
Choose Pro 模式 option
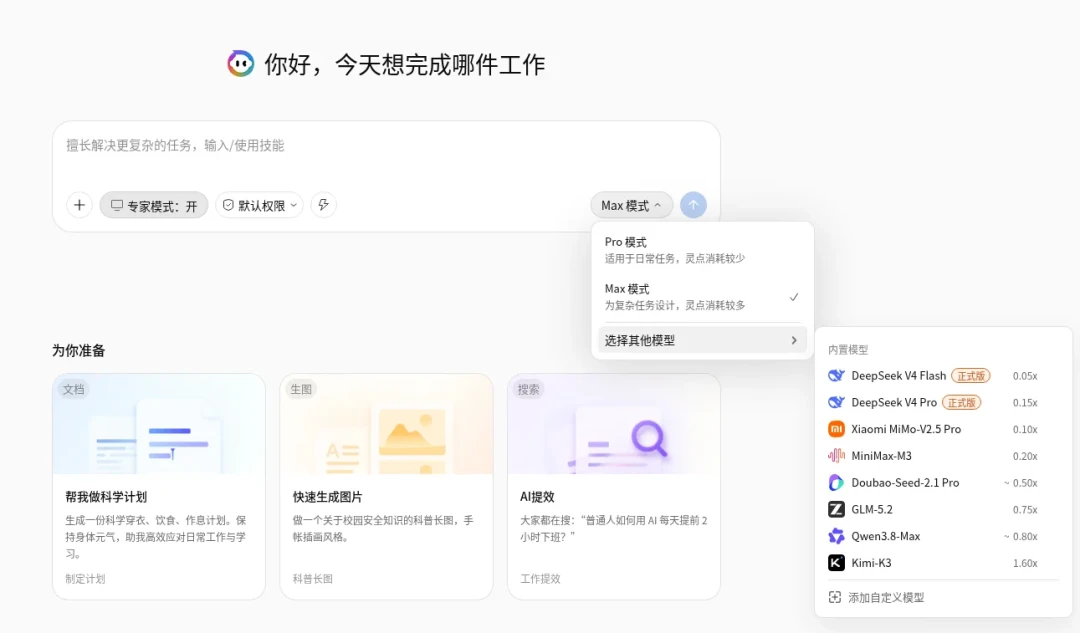pyautogui.click(x=702, y=250)
